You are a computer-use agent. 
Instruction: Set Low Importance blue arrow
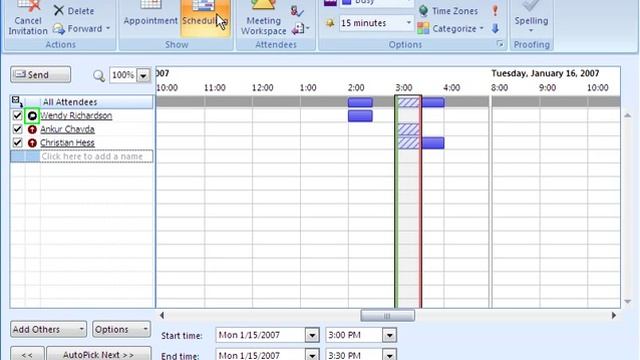495,28
